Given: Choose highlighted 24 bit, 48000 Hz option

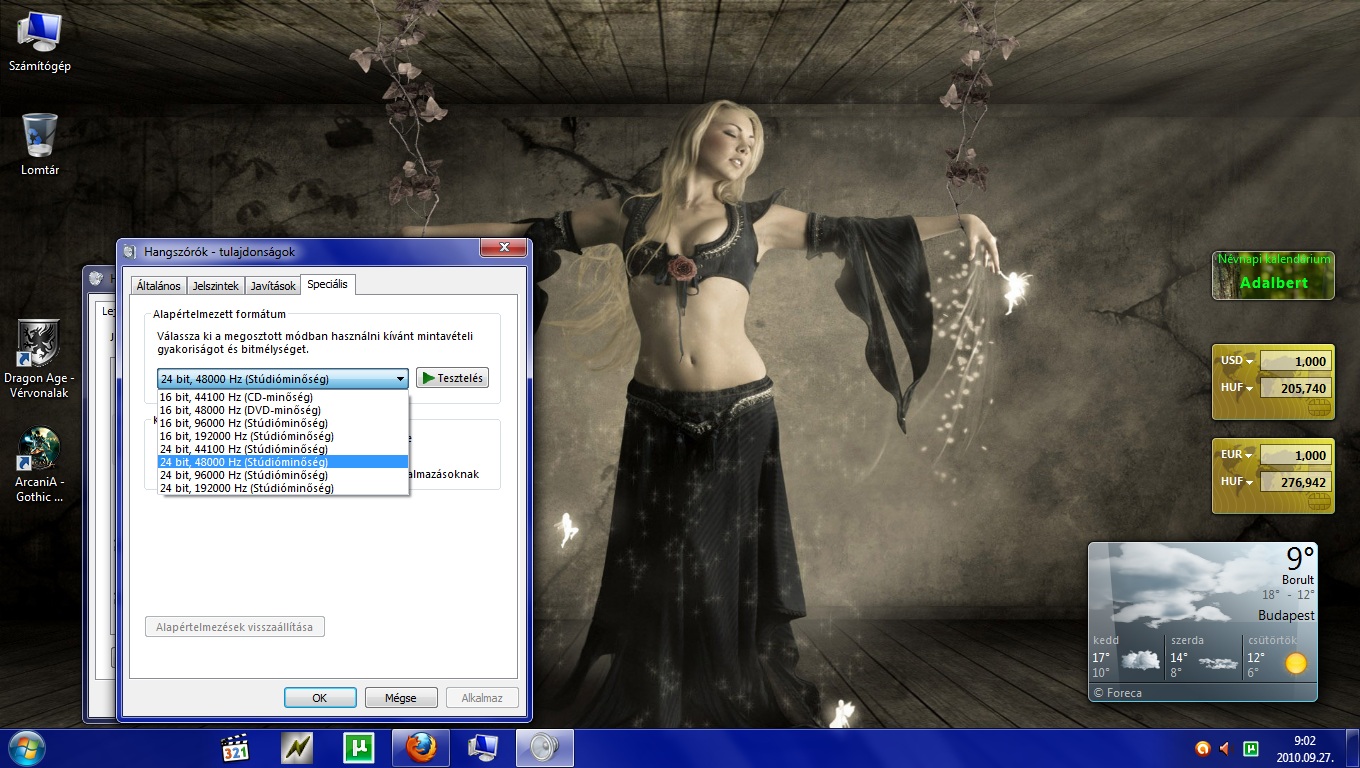Looking at the screenshot, I should pos(283,462).
